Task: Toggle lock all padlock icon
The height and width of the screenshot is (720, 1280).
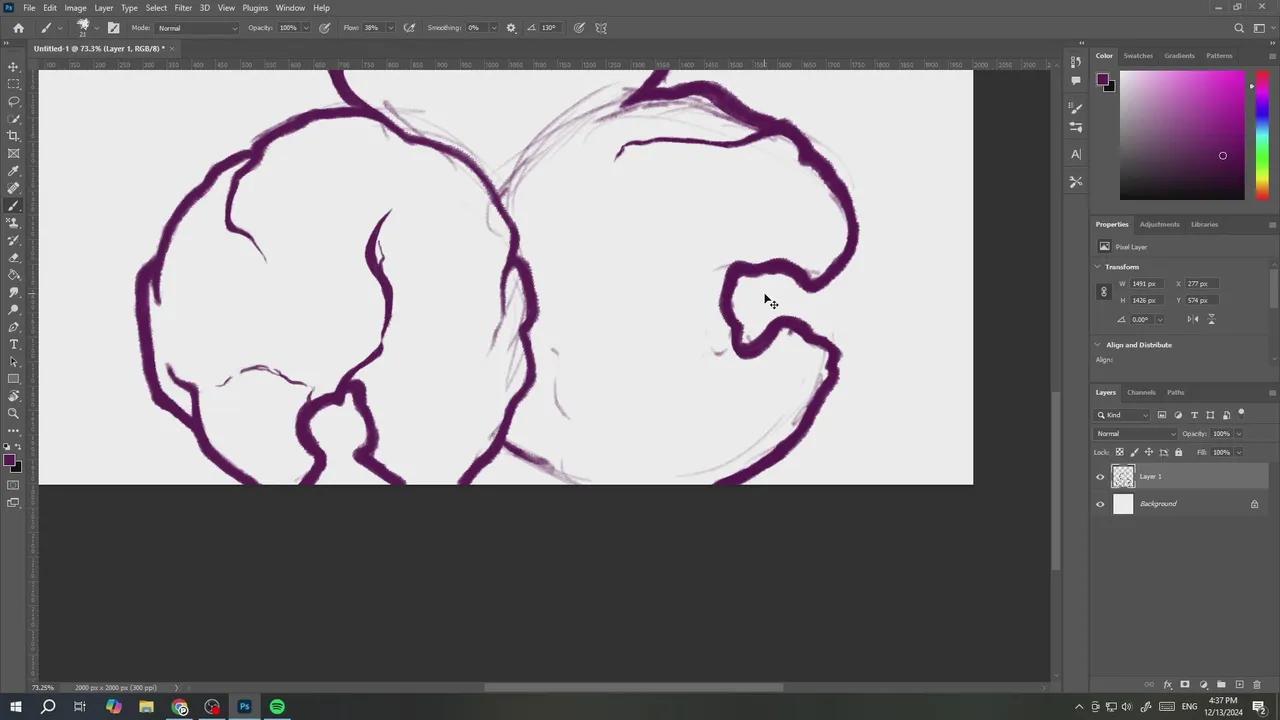Action: (1178, 452)
